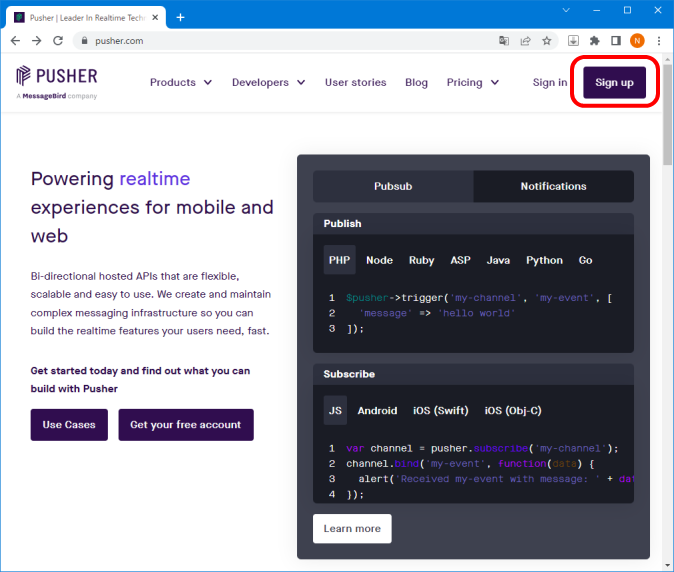Click the padlock site info icon

(x=85, y=41)
